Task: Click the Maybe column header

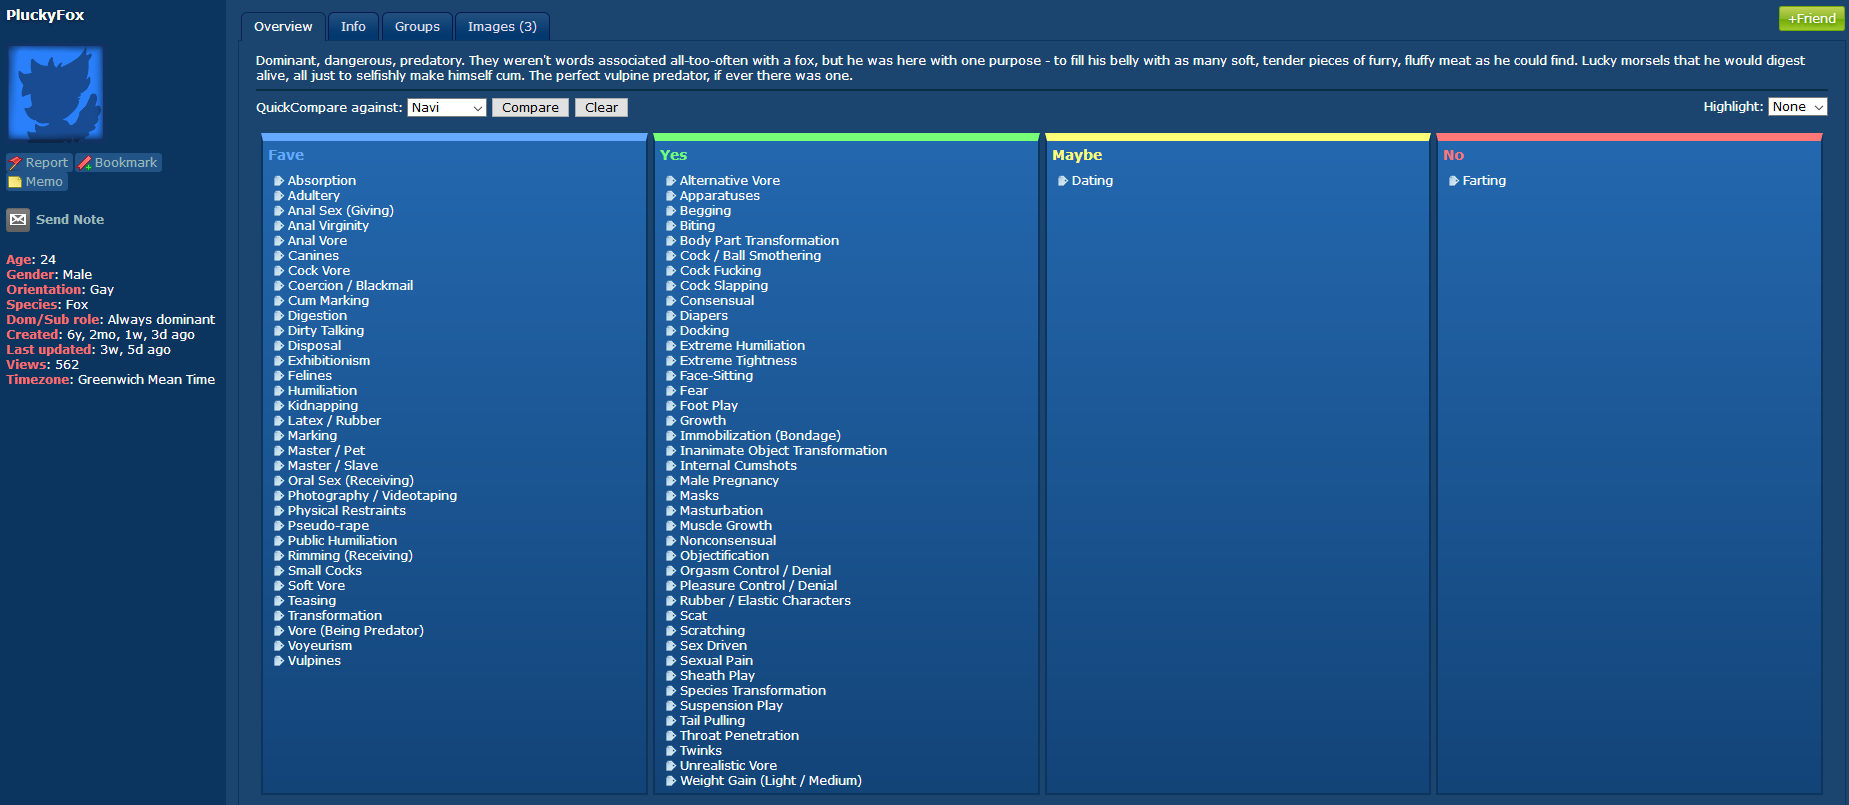Action: click(1077, 155)
